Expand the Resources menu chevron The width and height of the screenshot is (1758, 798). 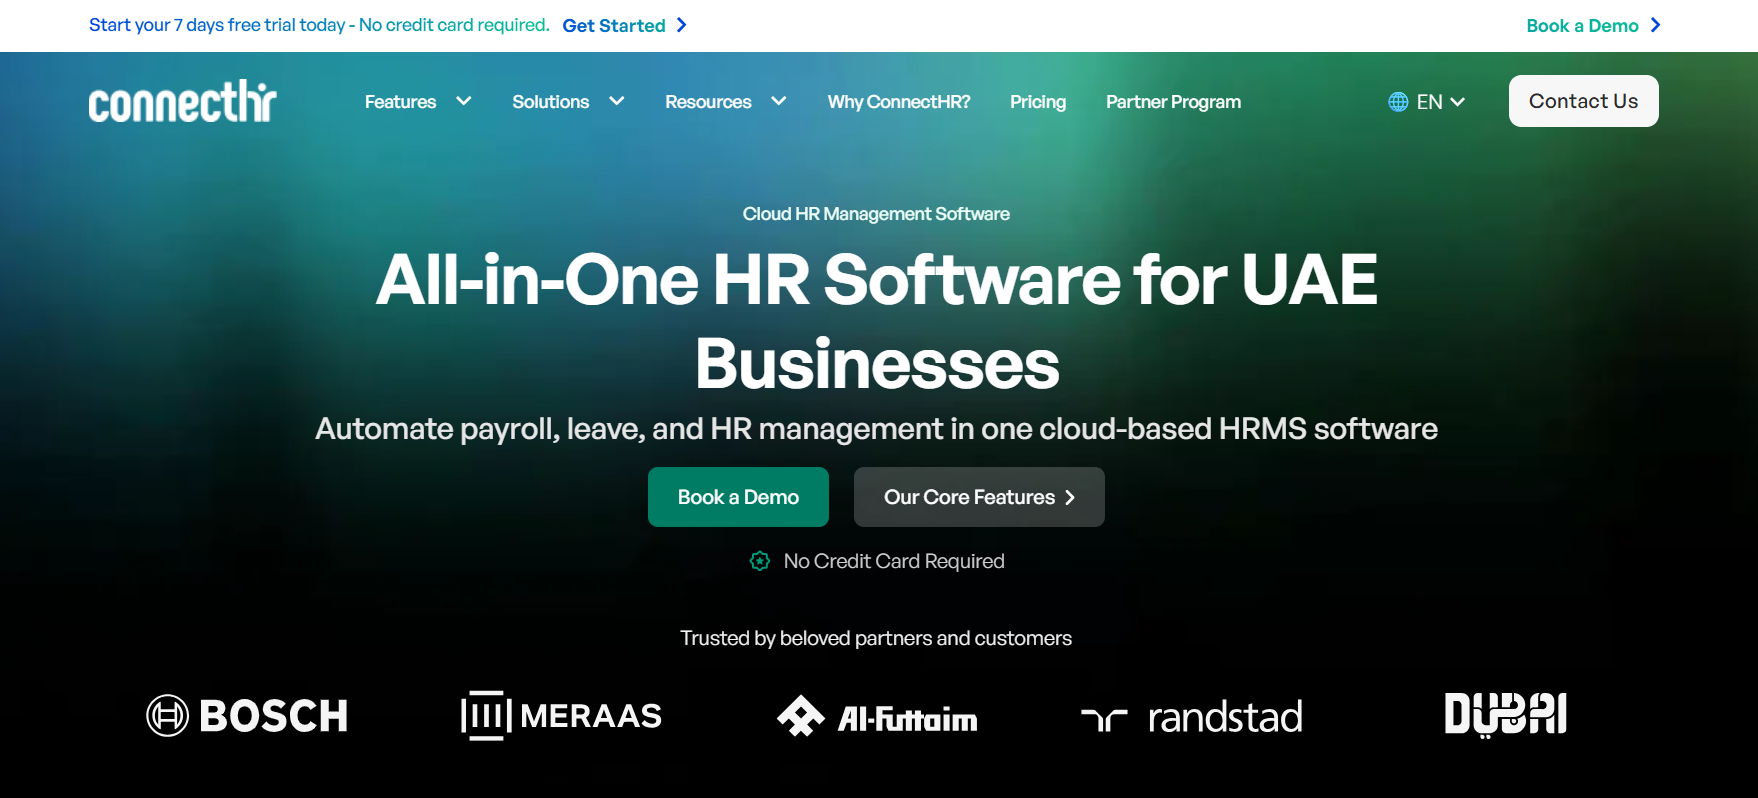779,101
